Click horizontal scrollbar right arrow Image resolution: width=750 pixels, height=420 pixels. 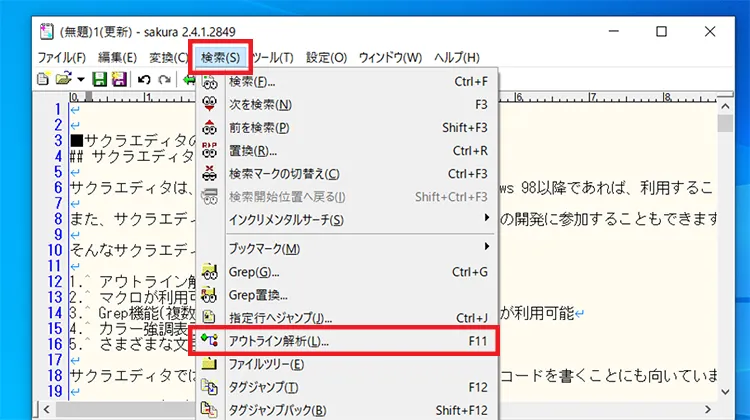pyautogui.click(x=707, y=409)
